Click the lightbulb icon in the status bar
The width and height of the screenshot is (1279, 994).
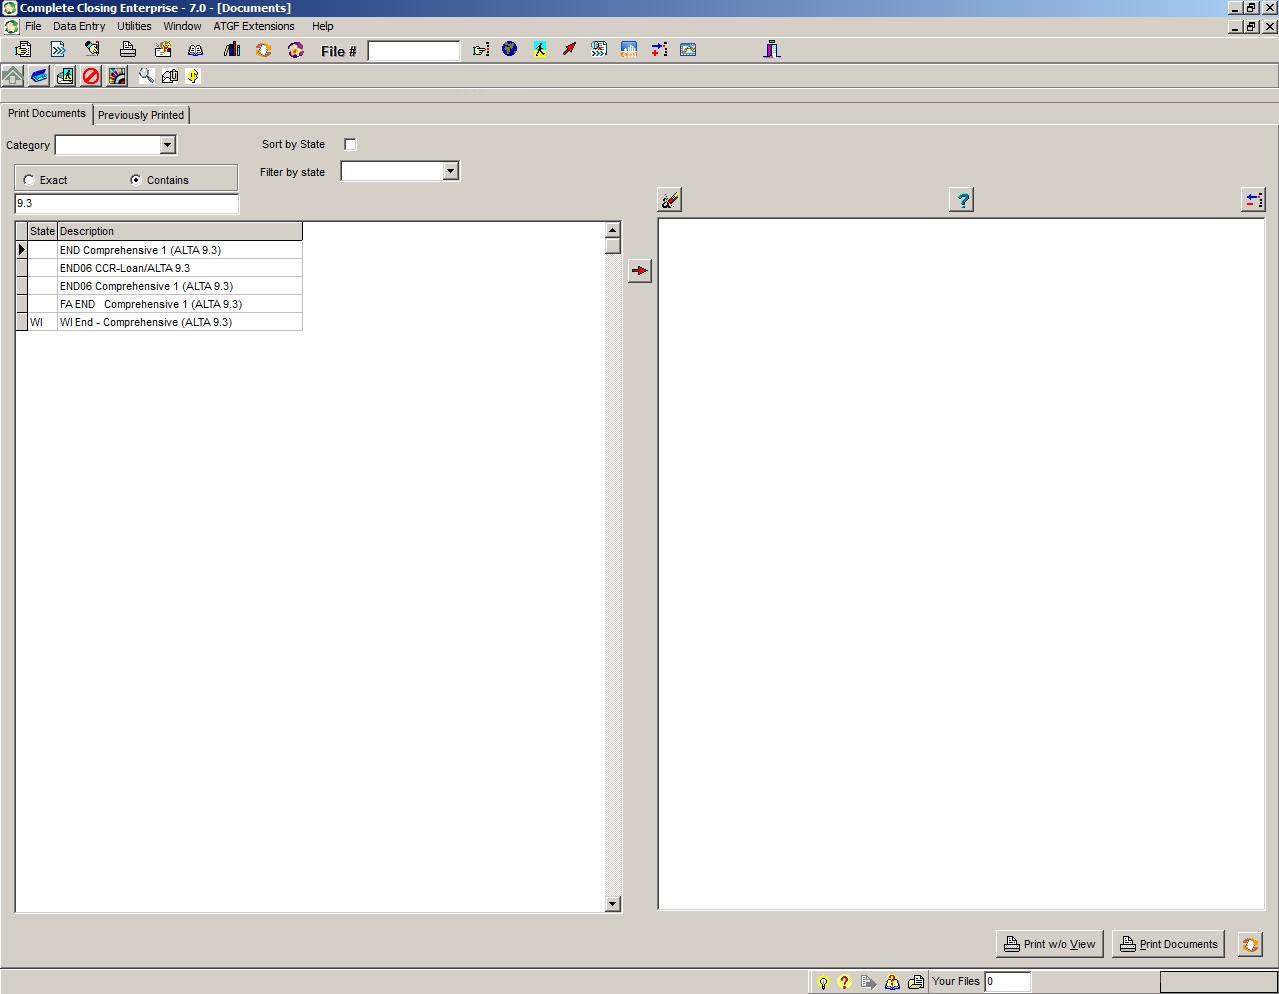[x=823, y=982]
